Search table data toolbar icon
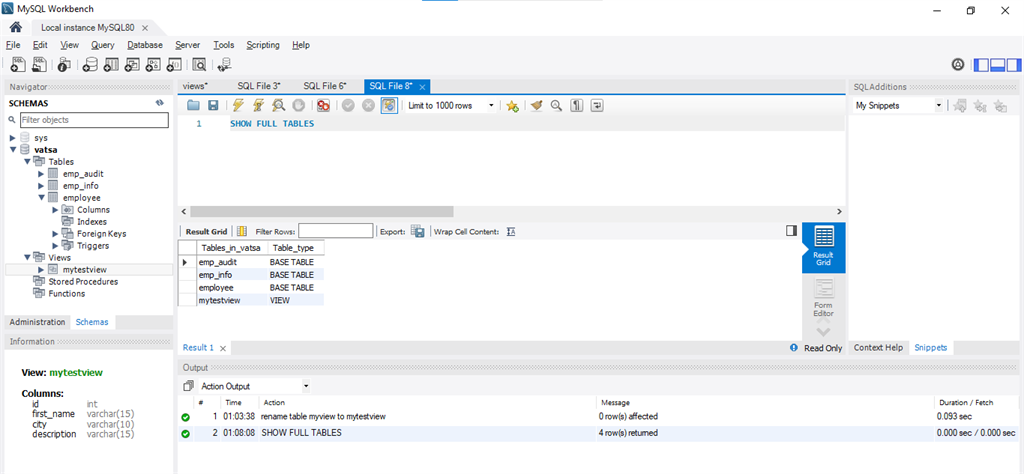This screenshot has width=1024, height=474. (199, 64)
